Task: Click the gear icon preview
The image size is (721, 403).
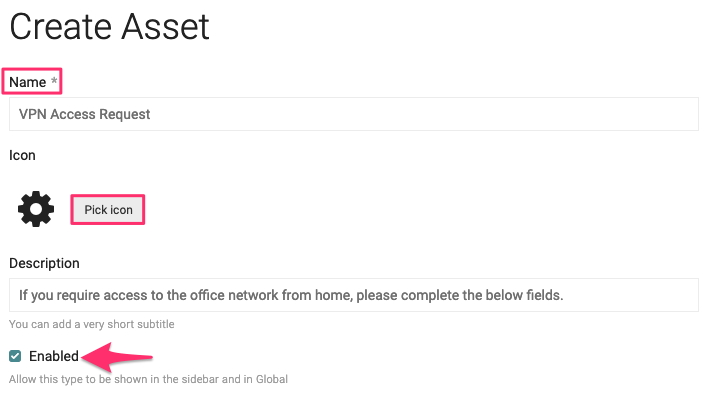Action: [36, 210]
